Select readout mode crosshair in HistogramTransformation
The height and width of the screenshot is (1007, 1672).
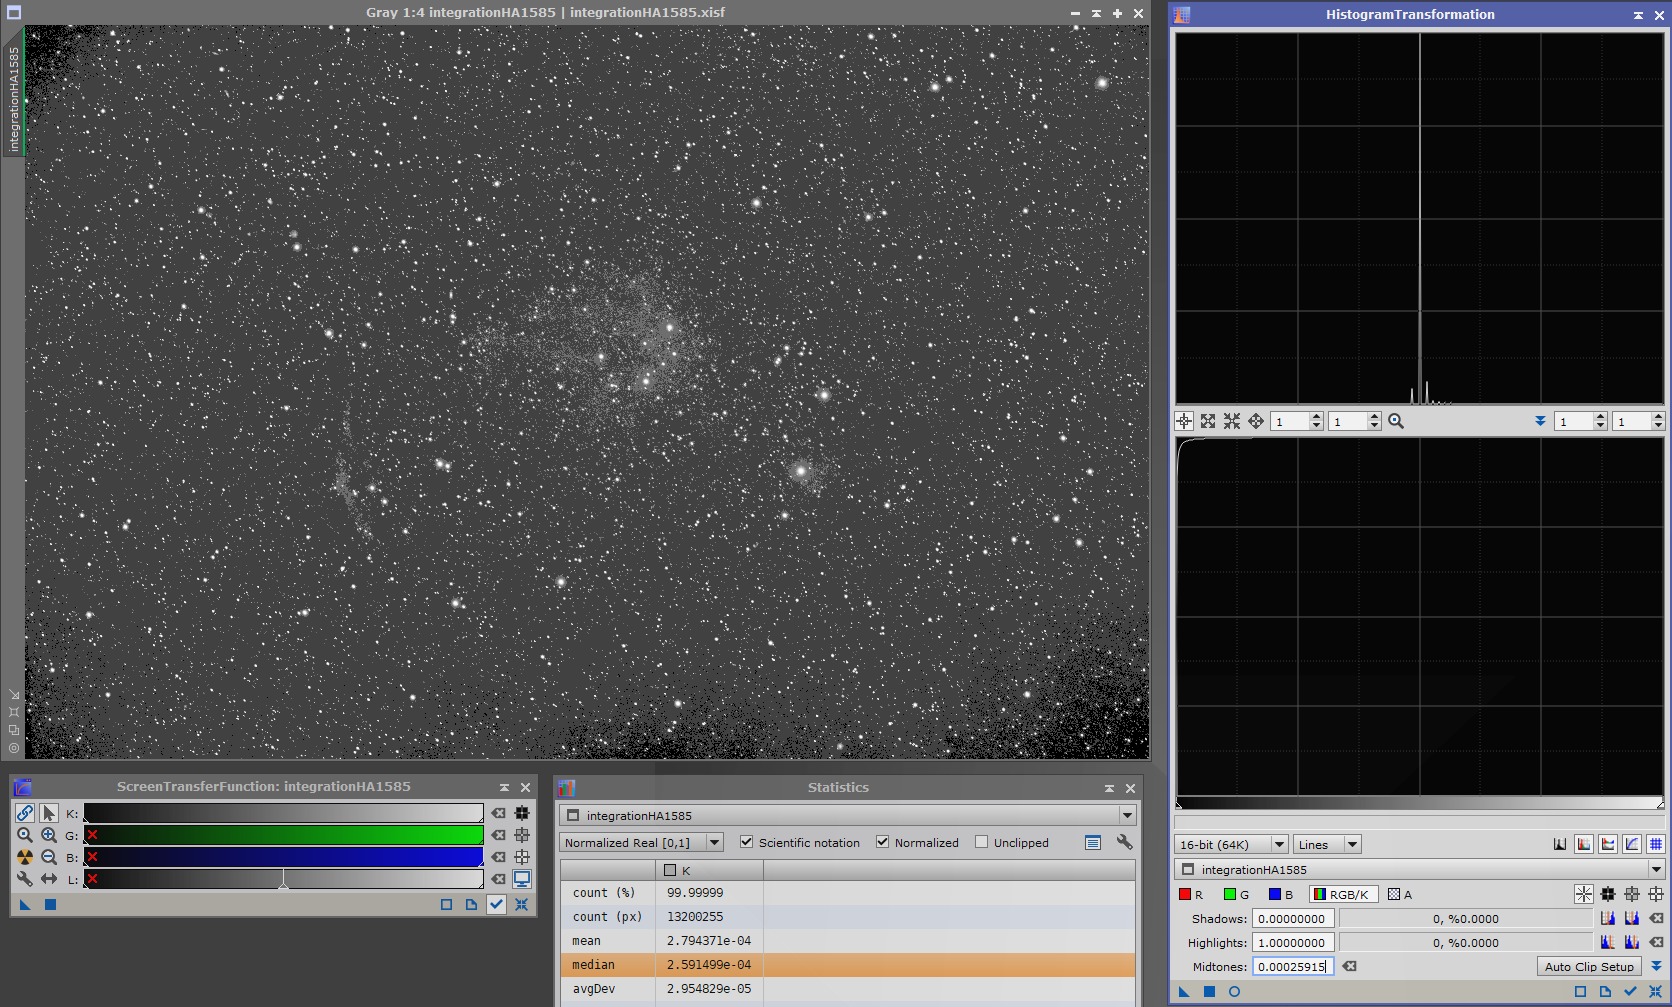[1184, 421]
